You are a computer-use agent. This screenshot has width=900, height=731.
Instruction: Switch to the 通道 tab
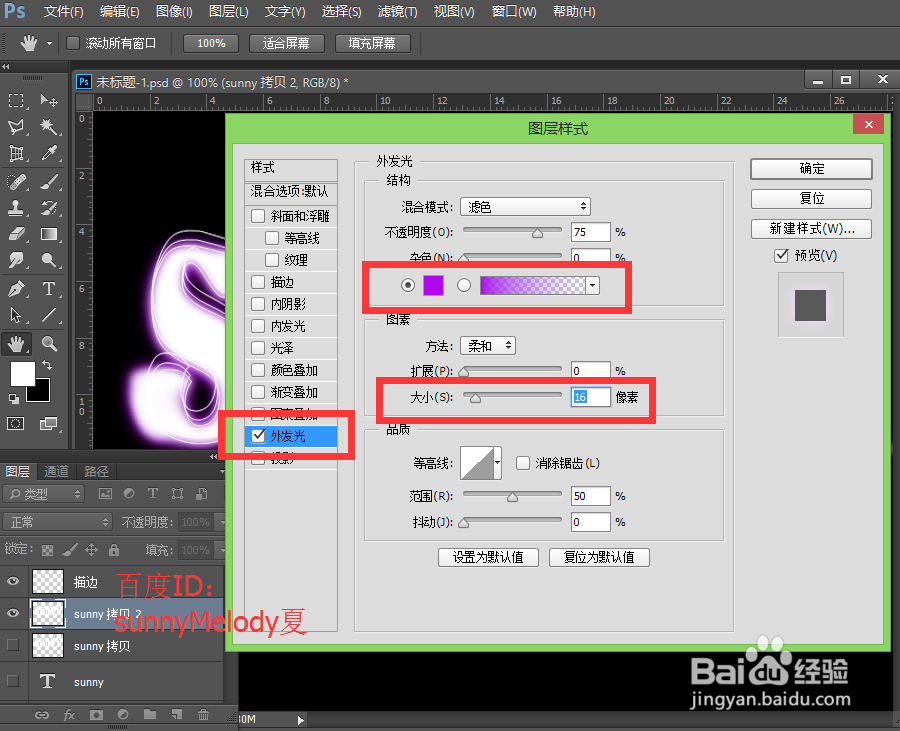click(56, 471)
